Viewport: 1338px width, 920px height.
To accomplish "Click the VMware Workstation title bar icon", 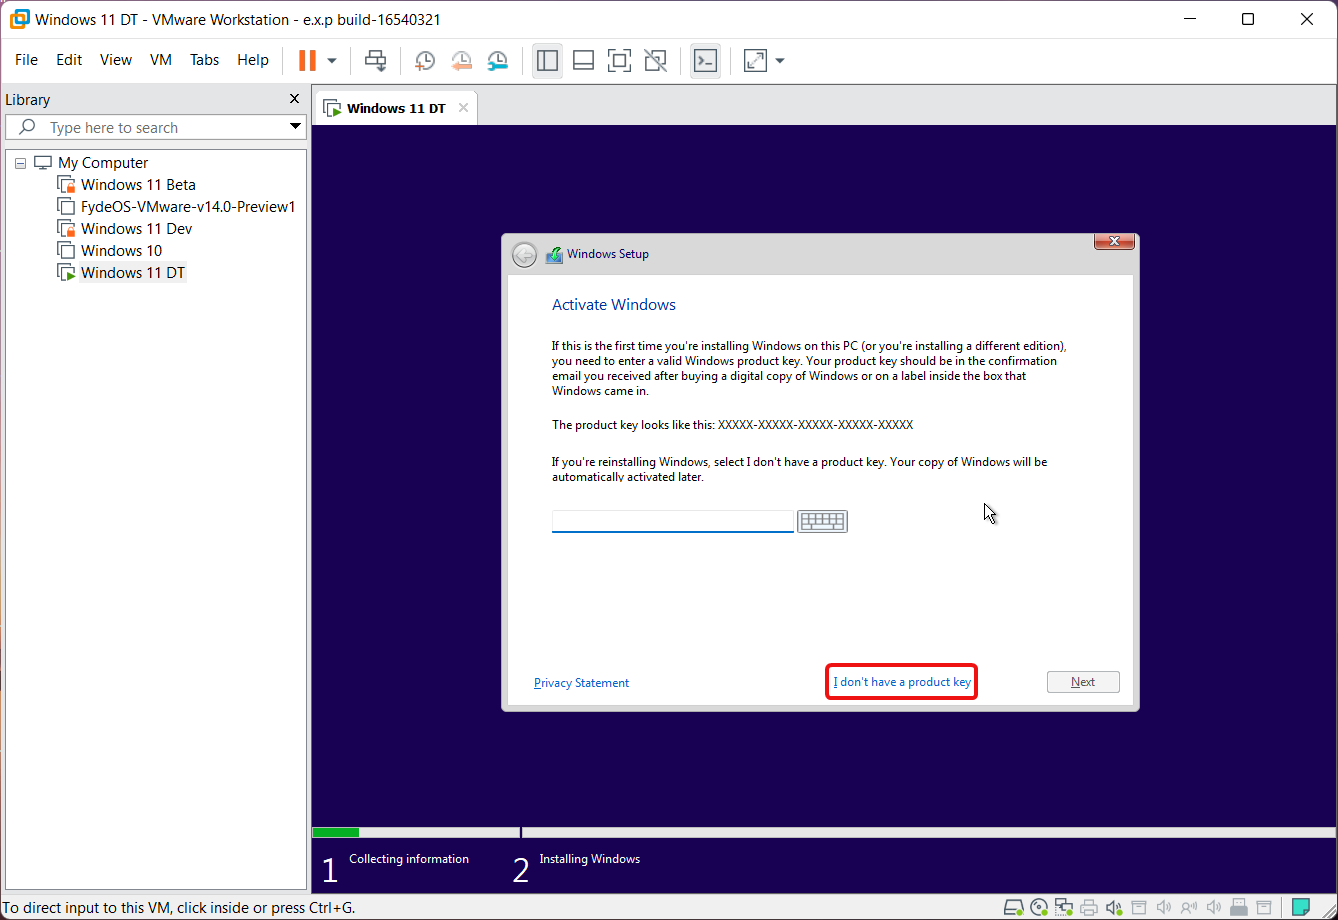I will [x=19, y=19].
